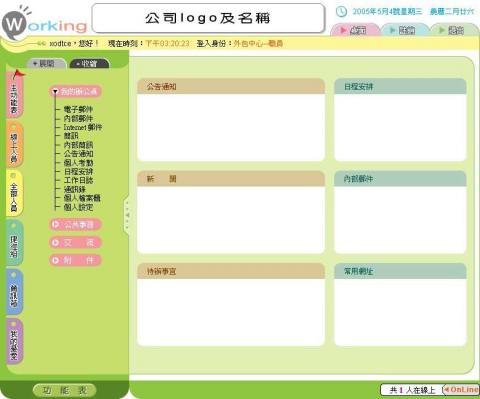Select the orange 線上人員 vertical tab
This screenshot has height=399, width=480.
coord(14,145)
